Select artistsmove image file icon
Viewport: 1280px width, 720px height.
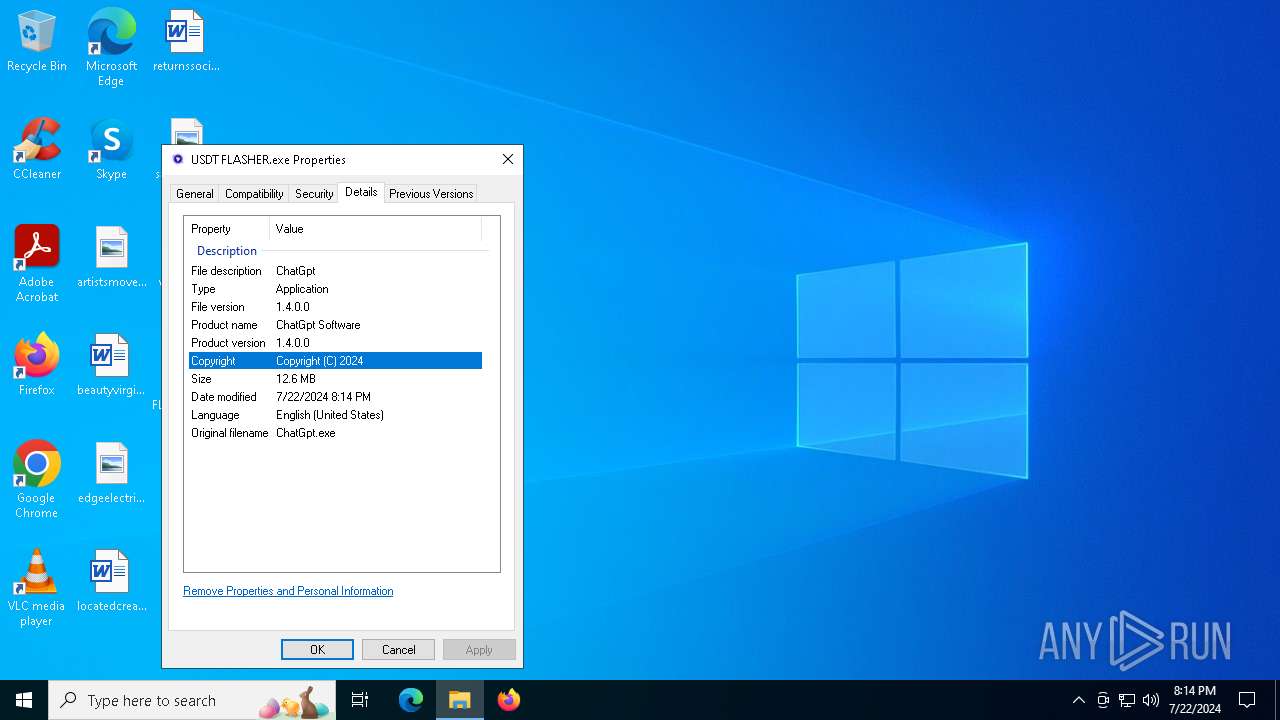click(x=111, y=257)
